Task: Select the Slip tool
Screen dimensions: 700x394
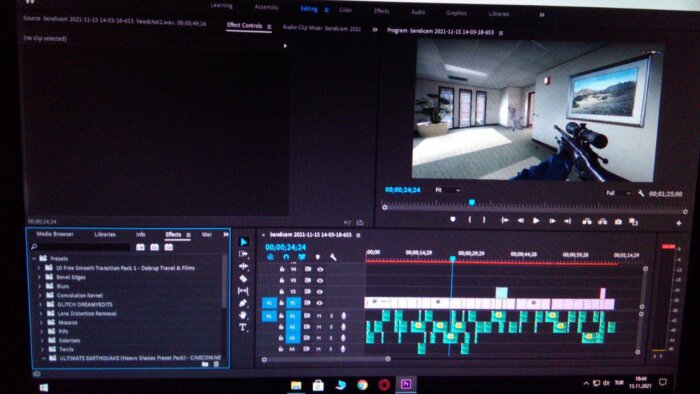Action: coord(243,291)
